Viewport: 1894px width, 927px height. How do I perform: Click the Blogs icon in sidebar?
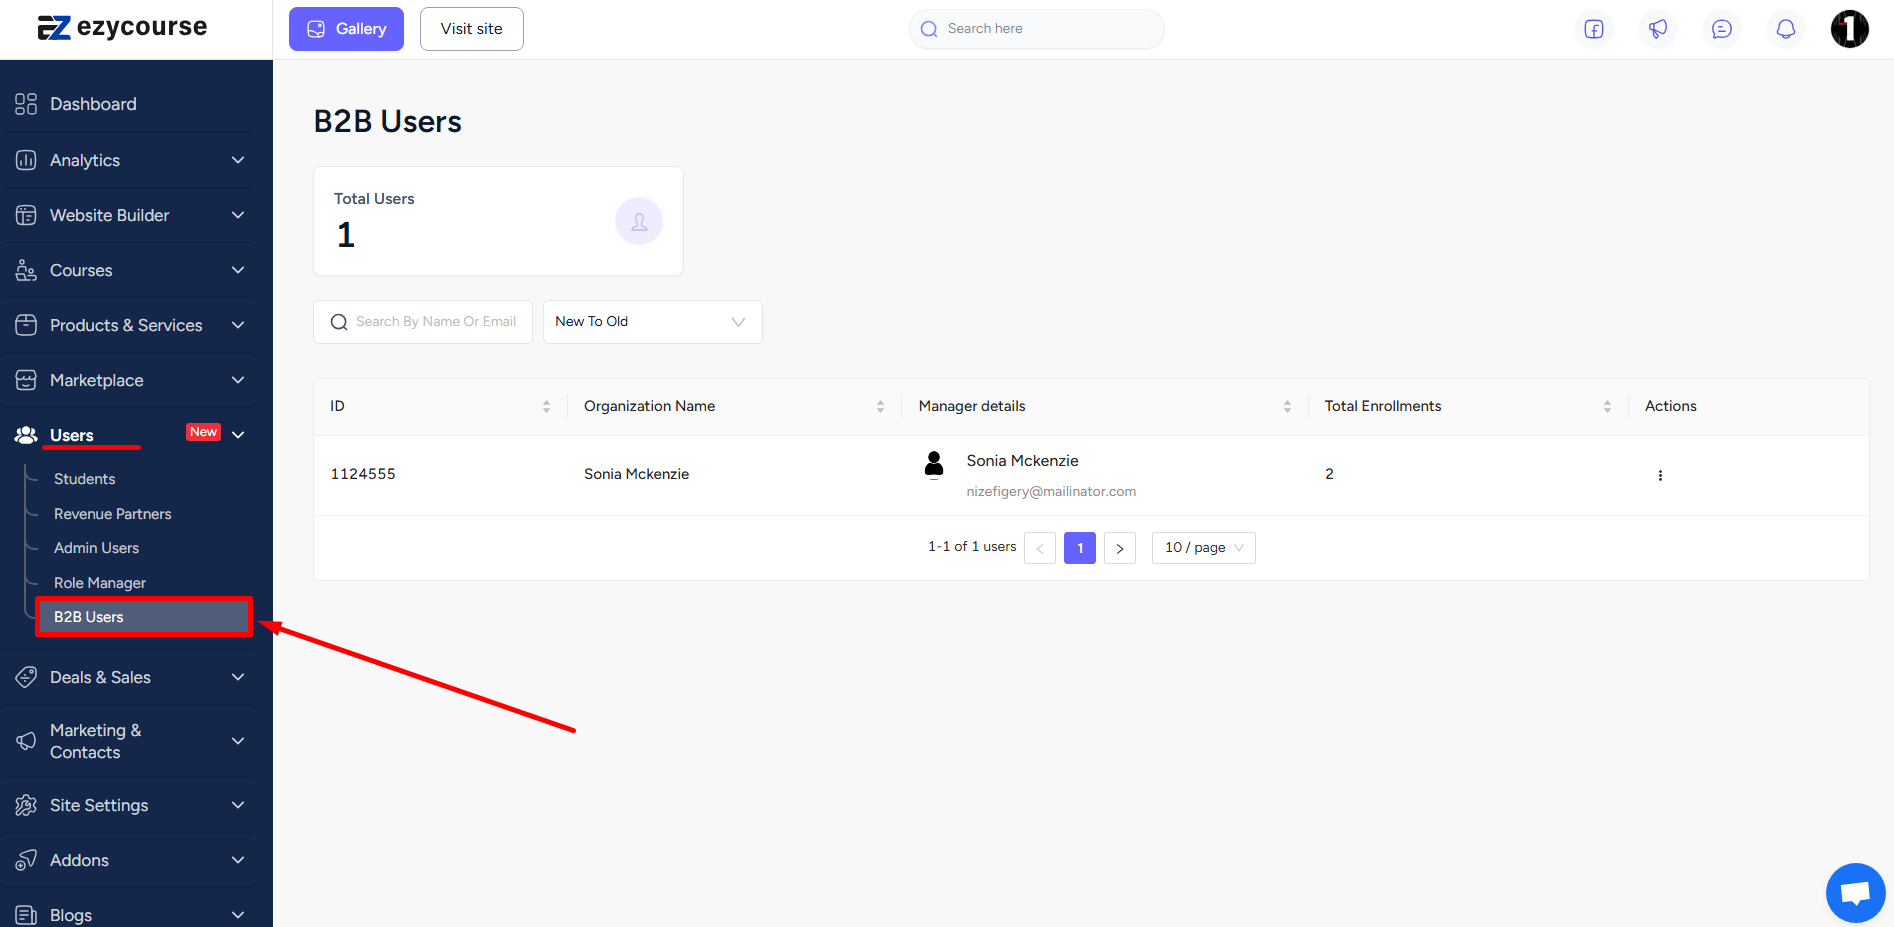(x=26, y=915)
